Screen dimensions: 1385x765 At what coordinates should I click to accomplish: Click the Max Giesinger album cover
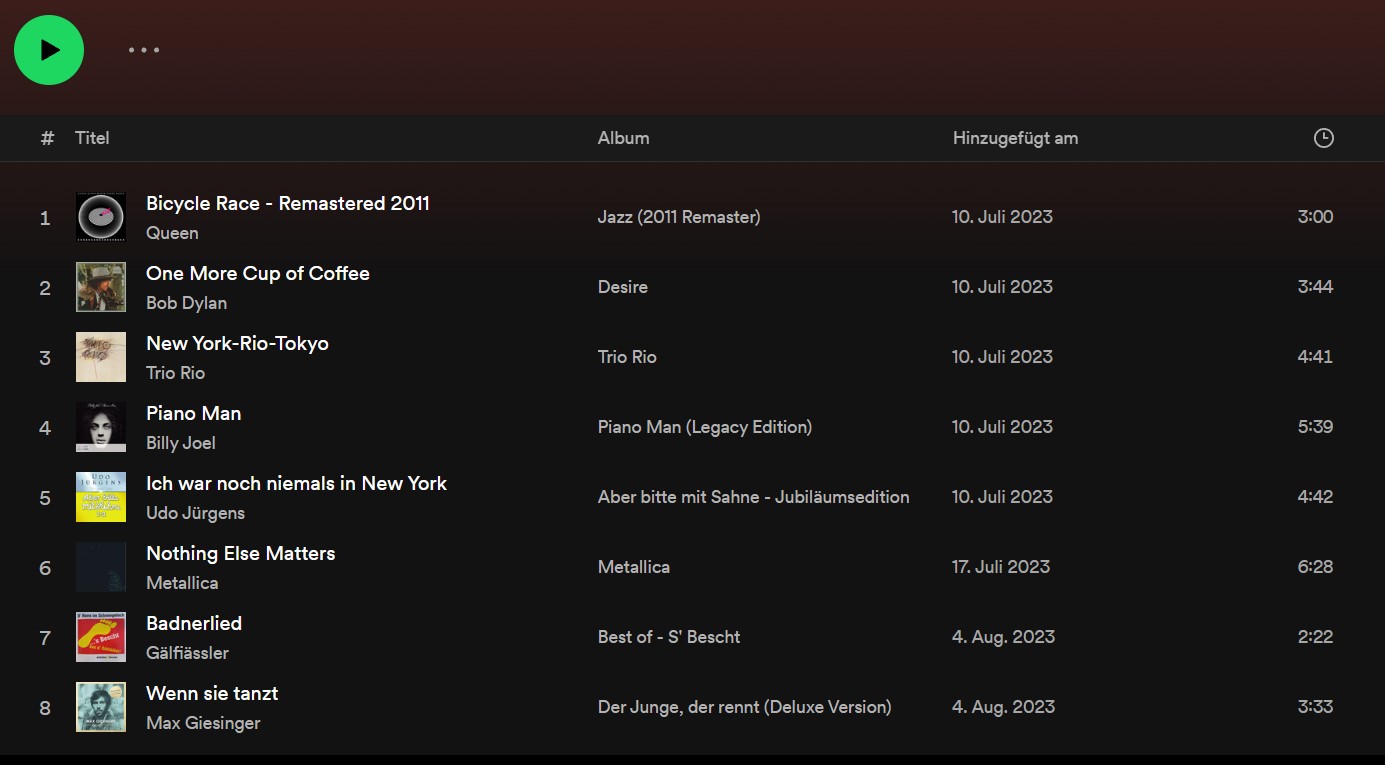100,707
